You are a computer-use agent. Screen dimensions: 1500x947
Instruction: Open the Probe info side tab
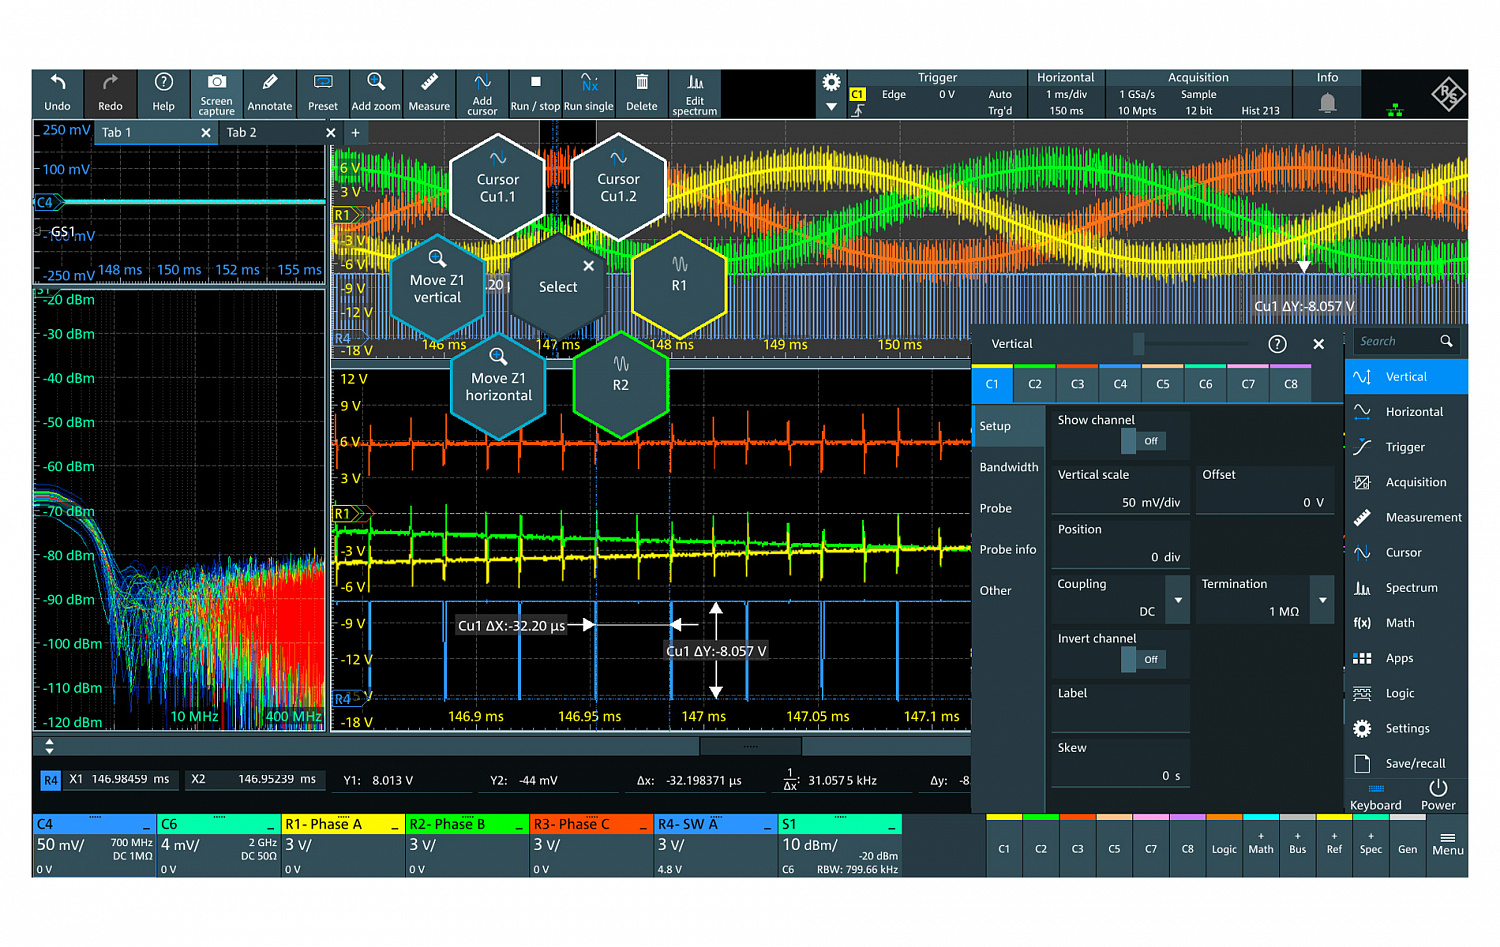1008,549
